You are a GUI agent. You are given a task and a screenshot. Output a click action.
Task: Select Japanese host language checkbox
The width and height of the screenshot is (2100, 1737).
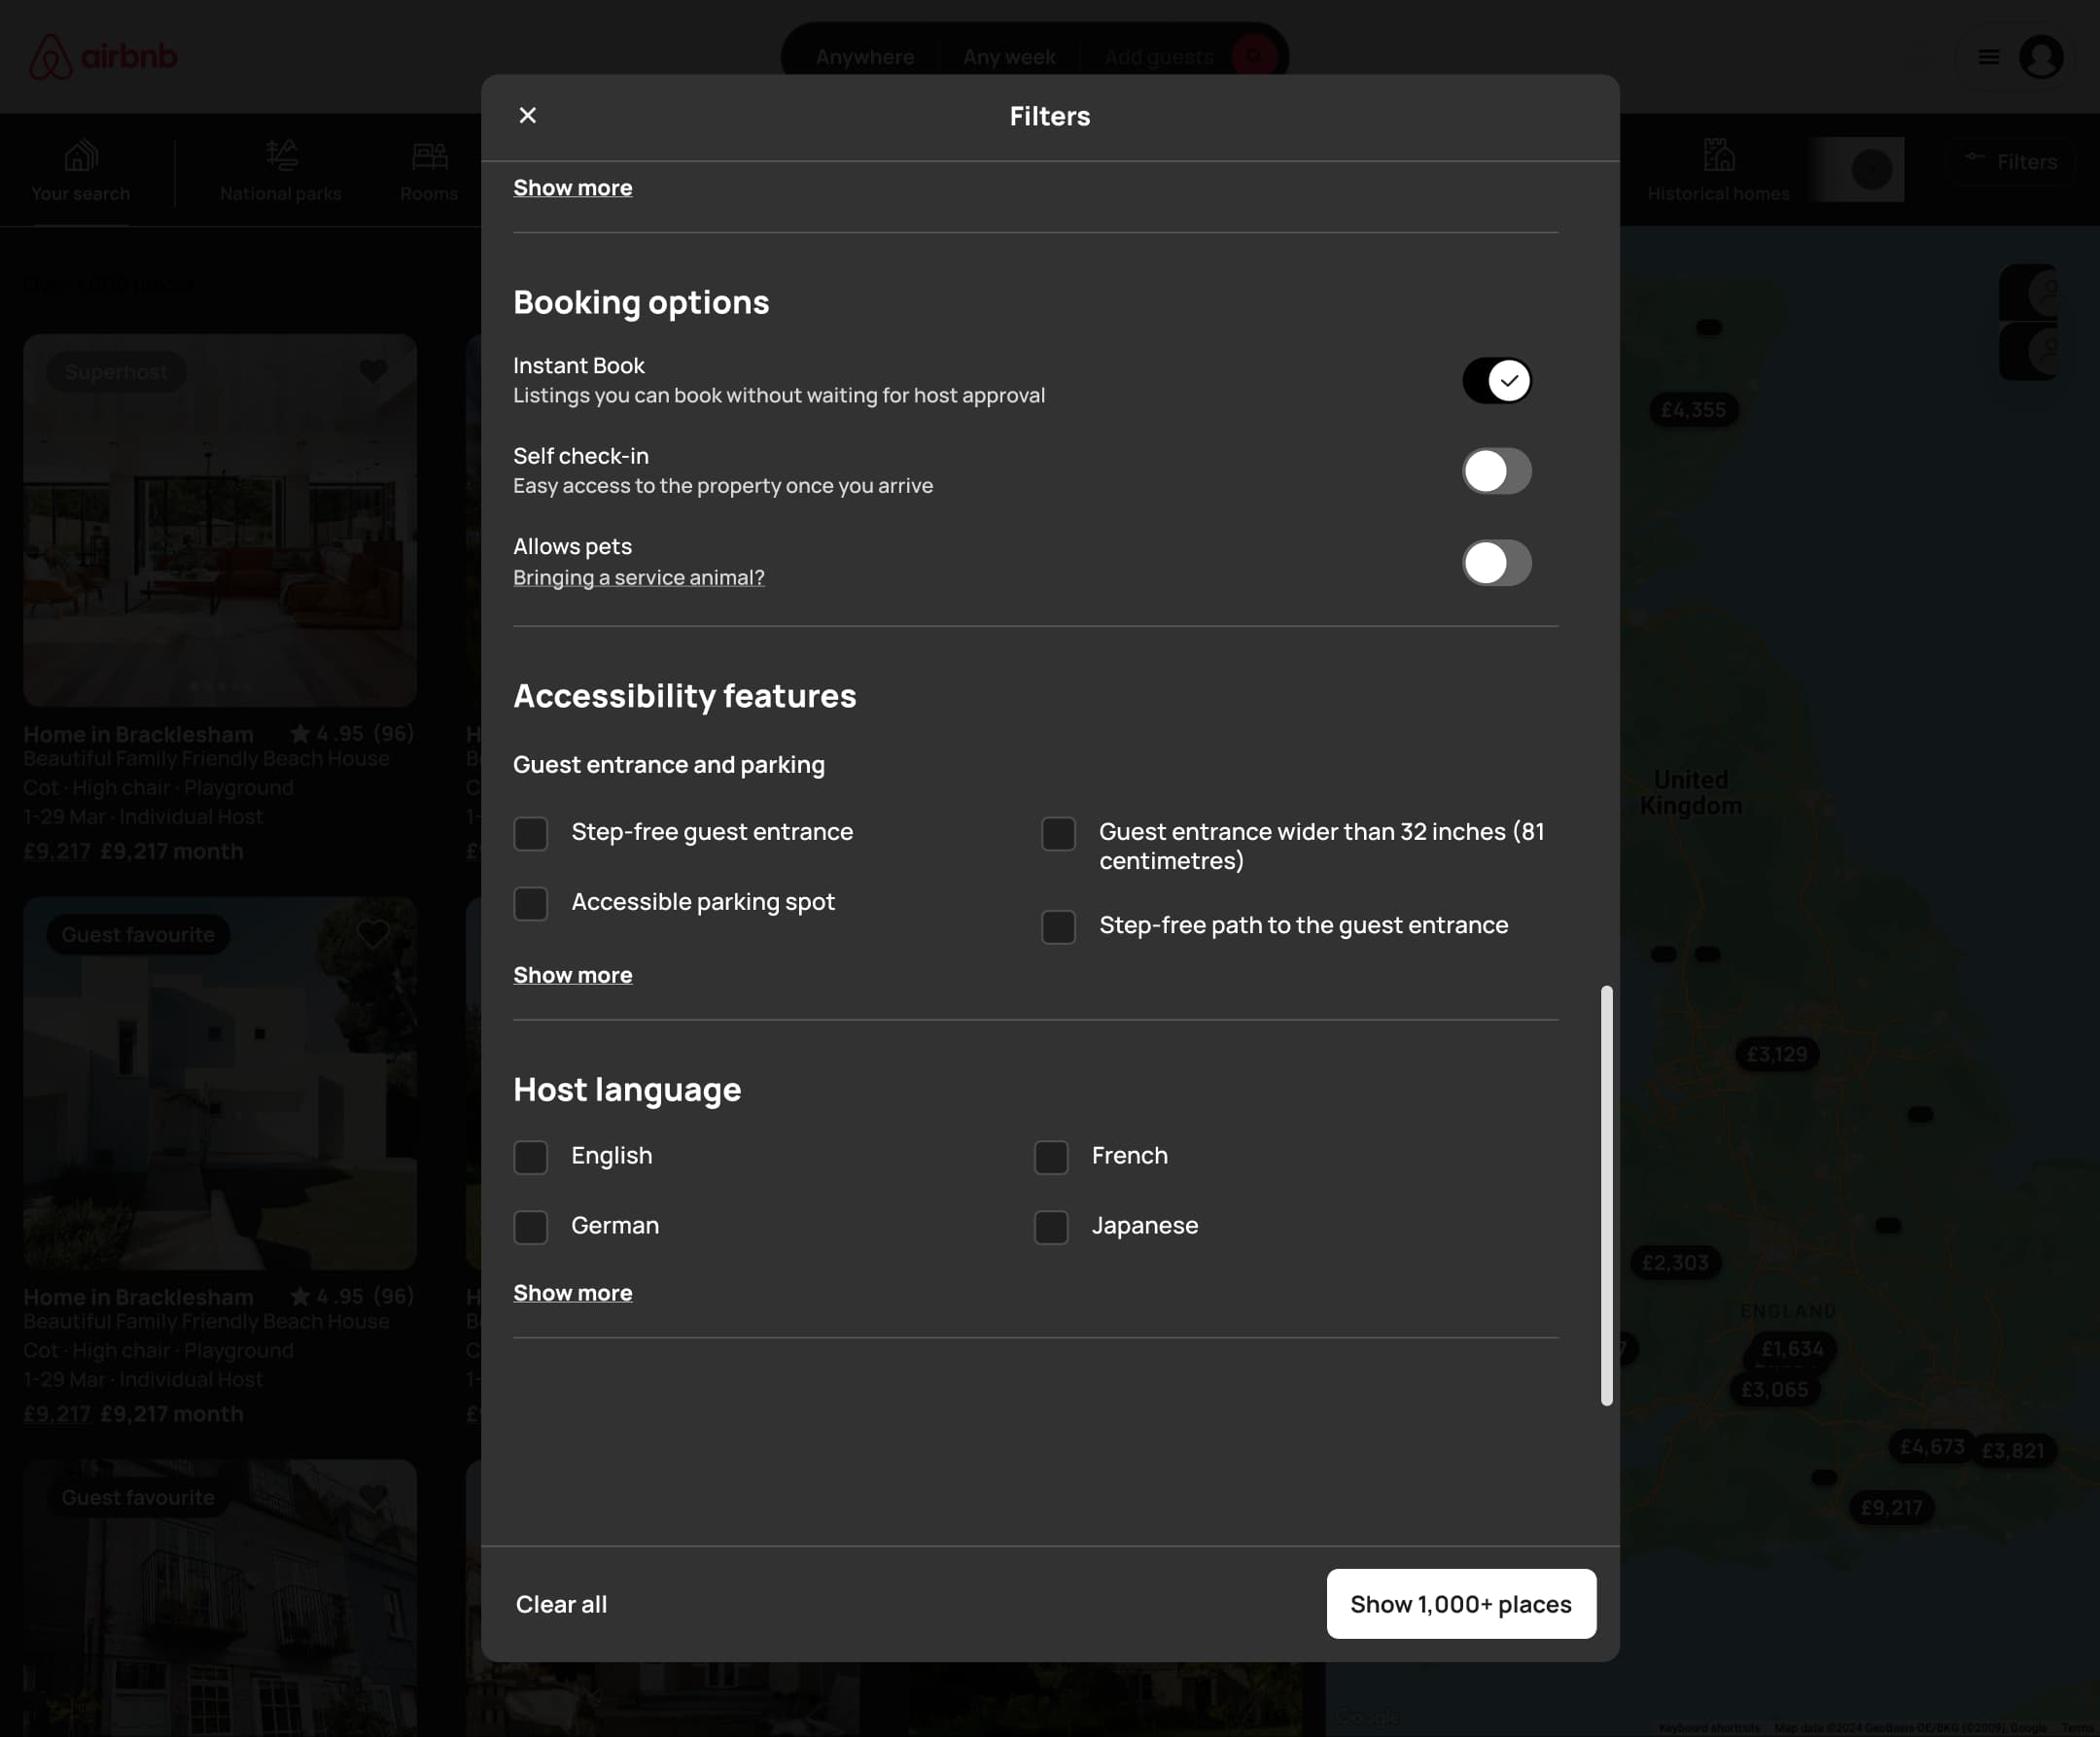click(1051, 1227)
